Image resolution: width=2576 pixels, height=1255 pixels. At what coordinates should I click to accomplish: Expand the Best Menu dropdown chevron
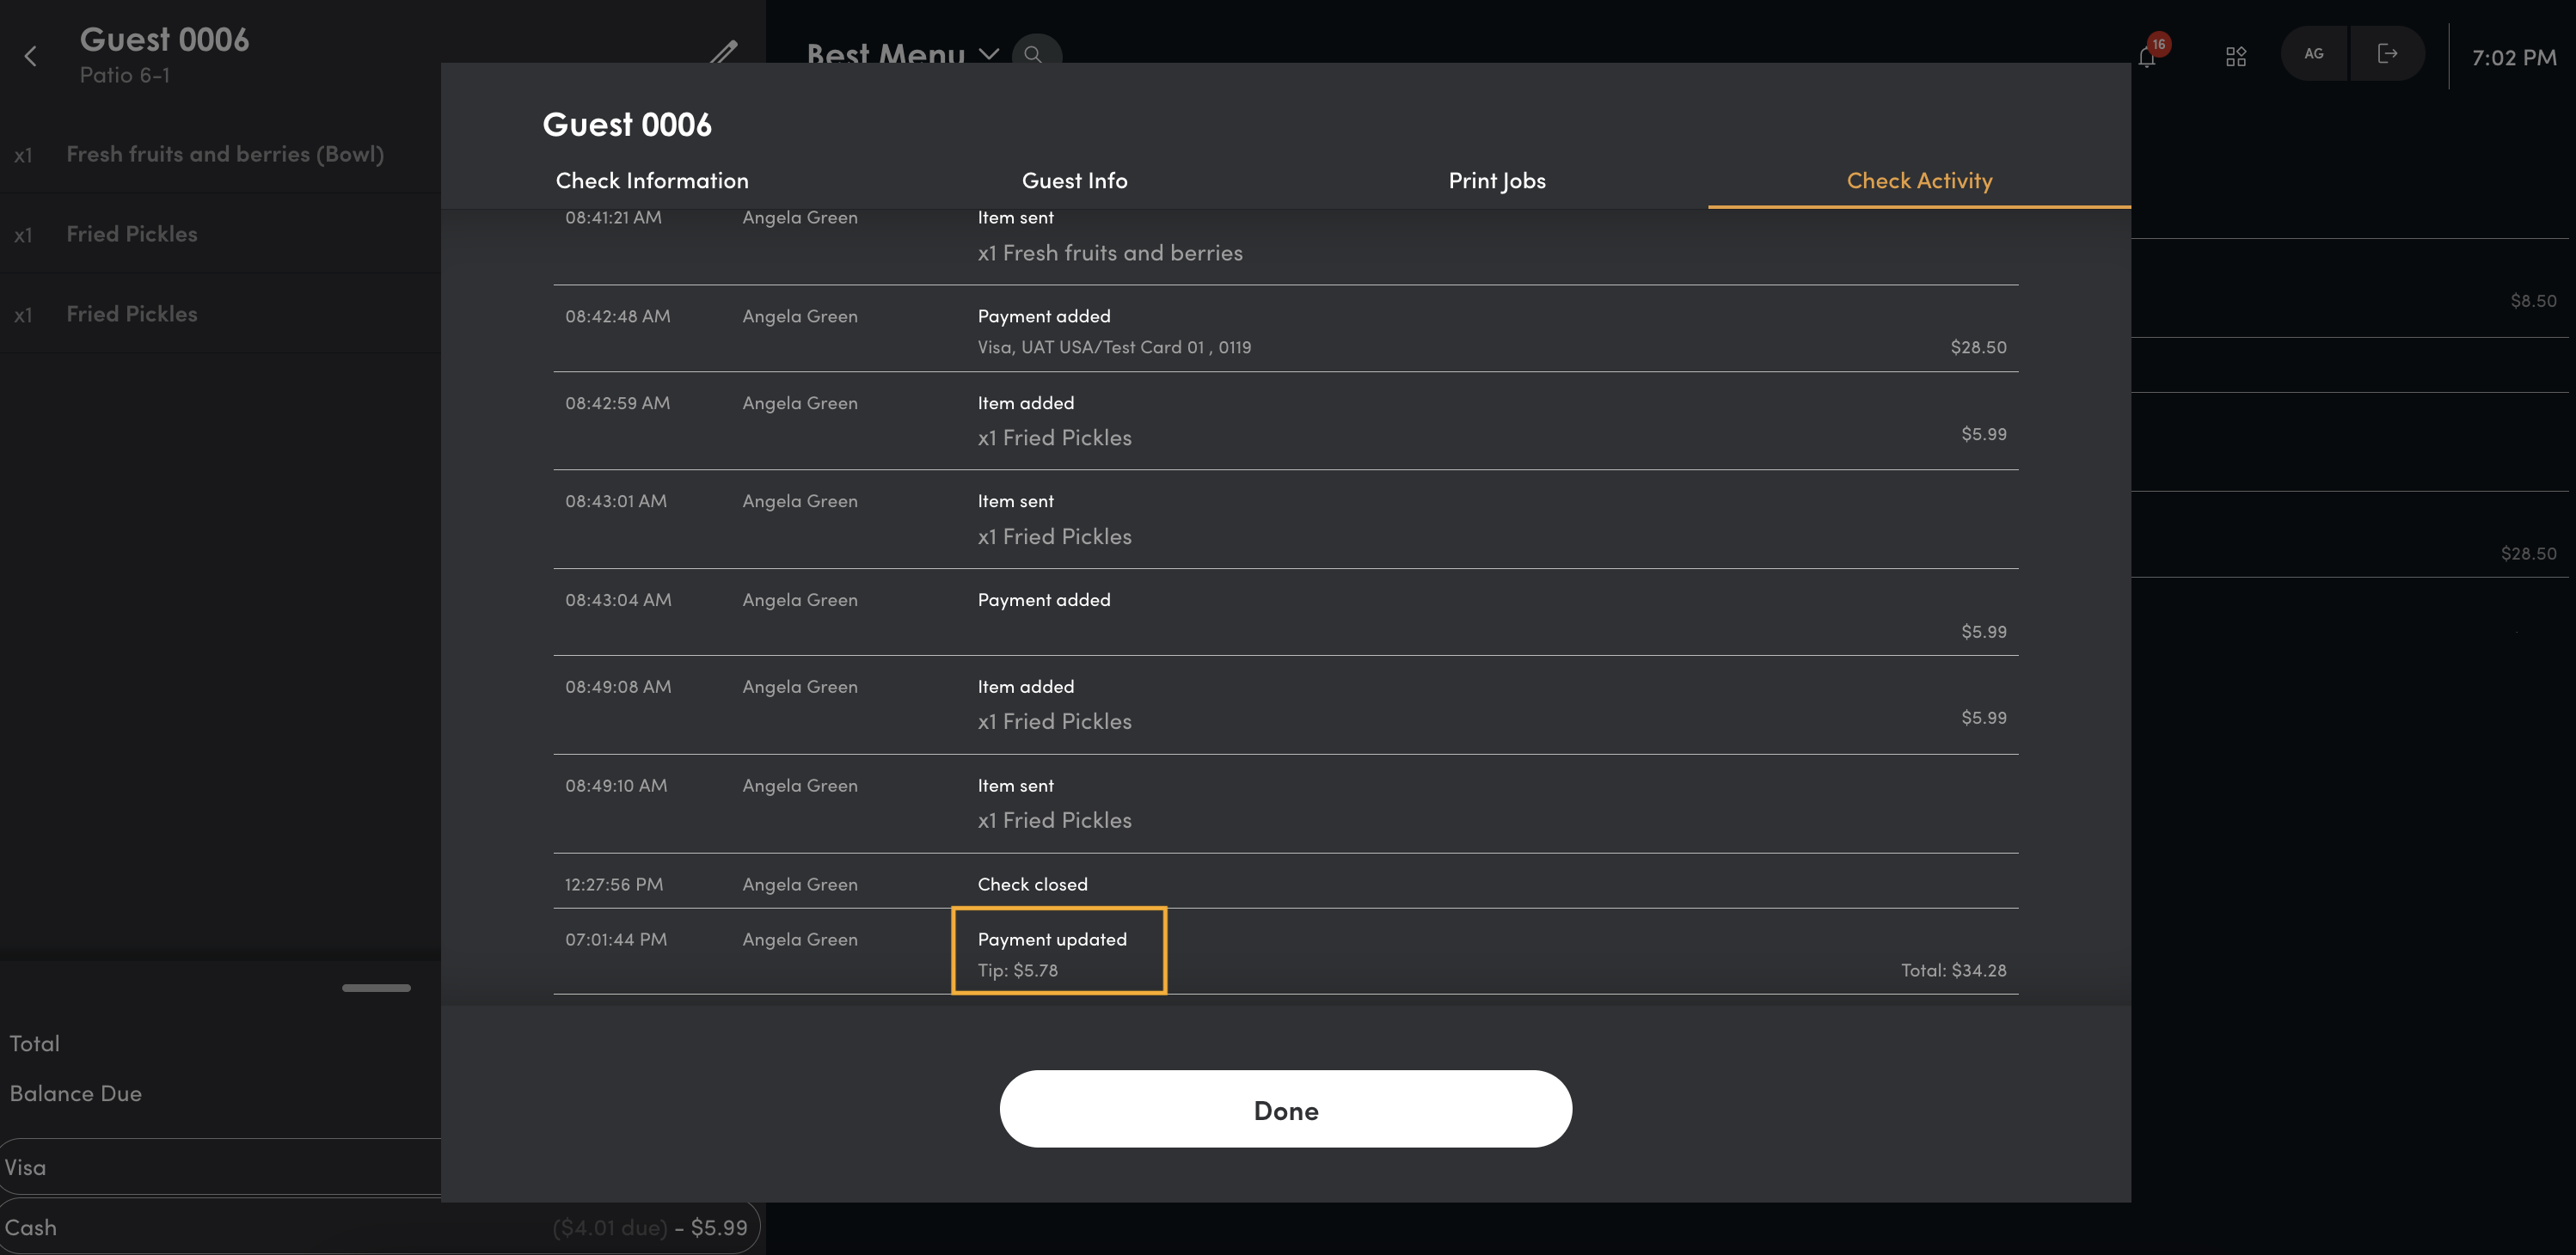coord(989,54)
